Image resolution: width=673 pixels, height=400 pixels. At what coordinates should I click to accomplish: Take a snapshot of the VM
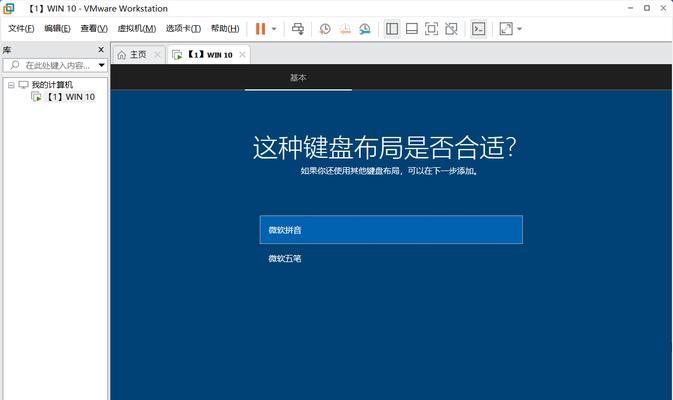coord(325,29)
